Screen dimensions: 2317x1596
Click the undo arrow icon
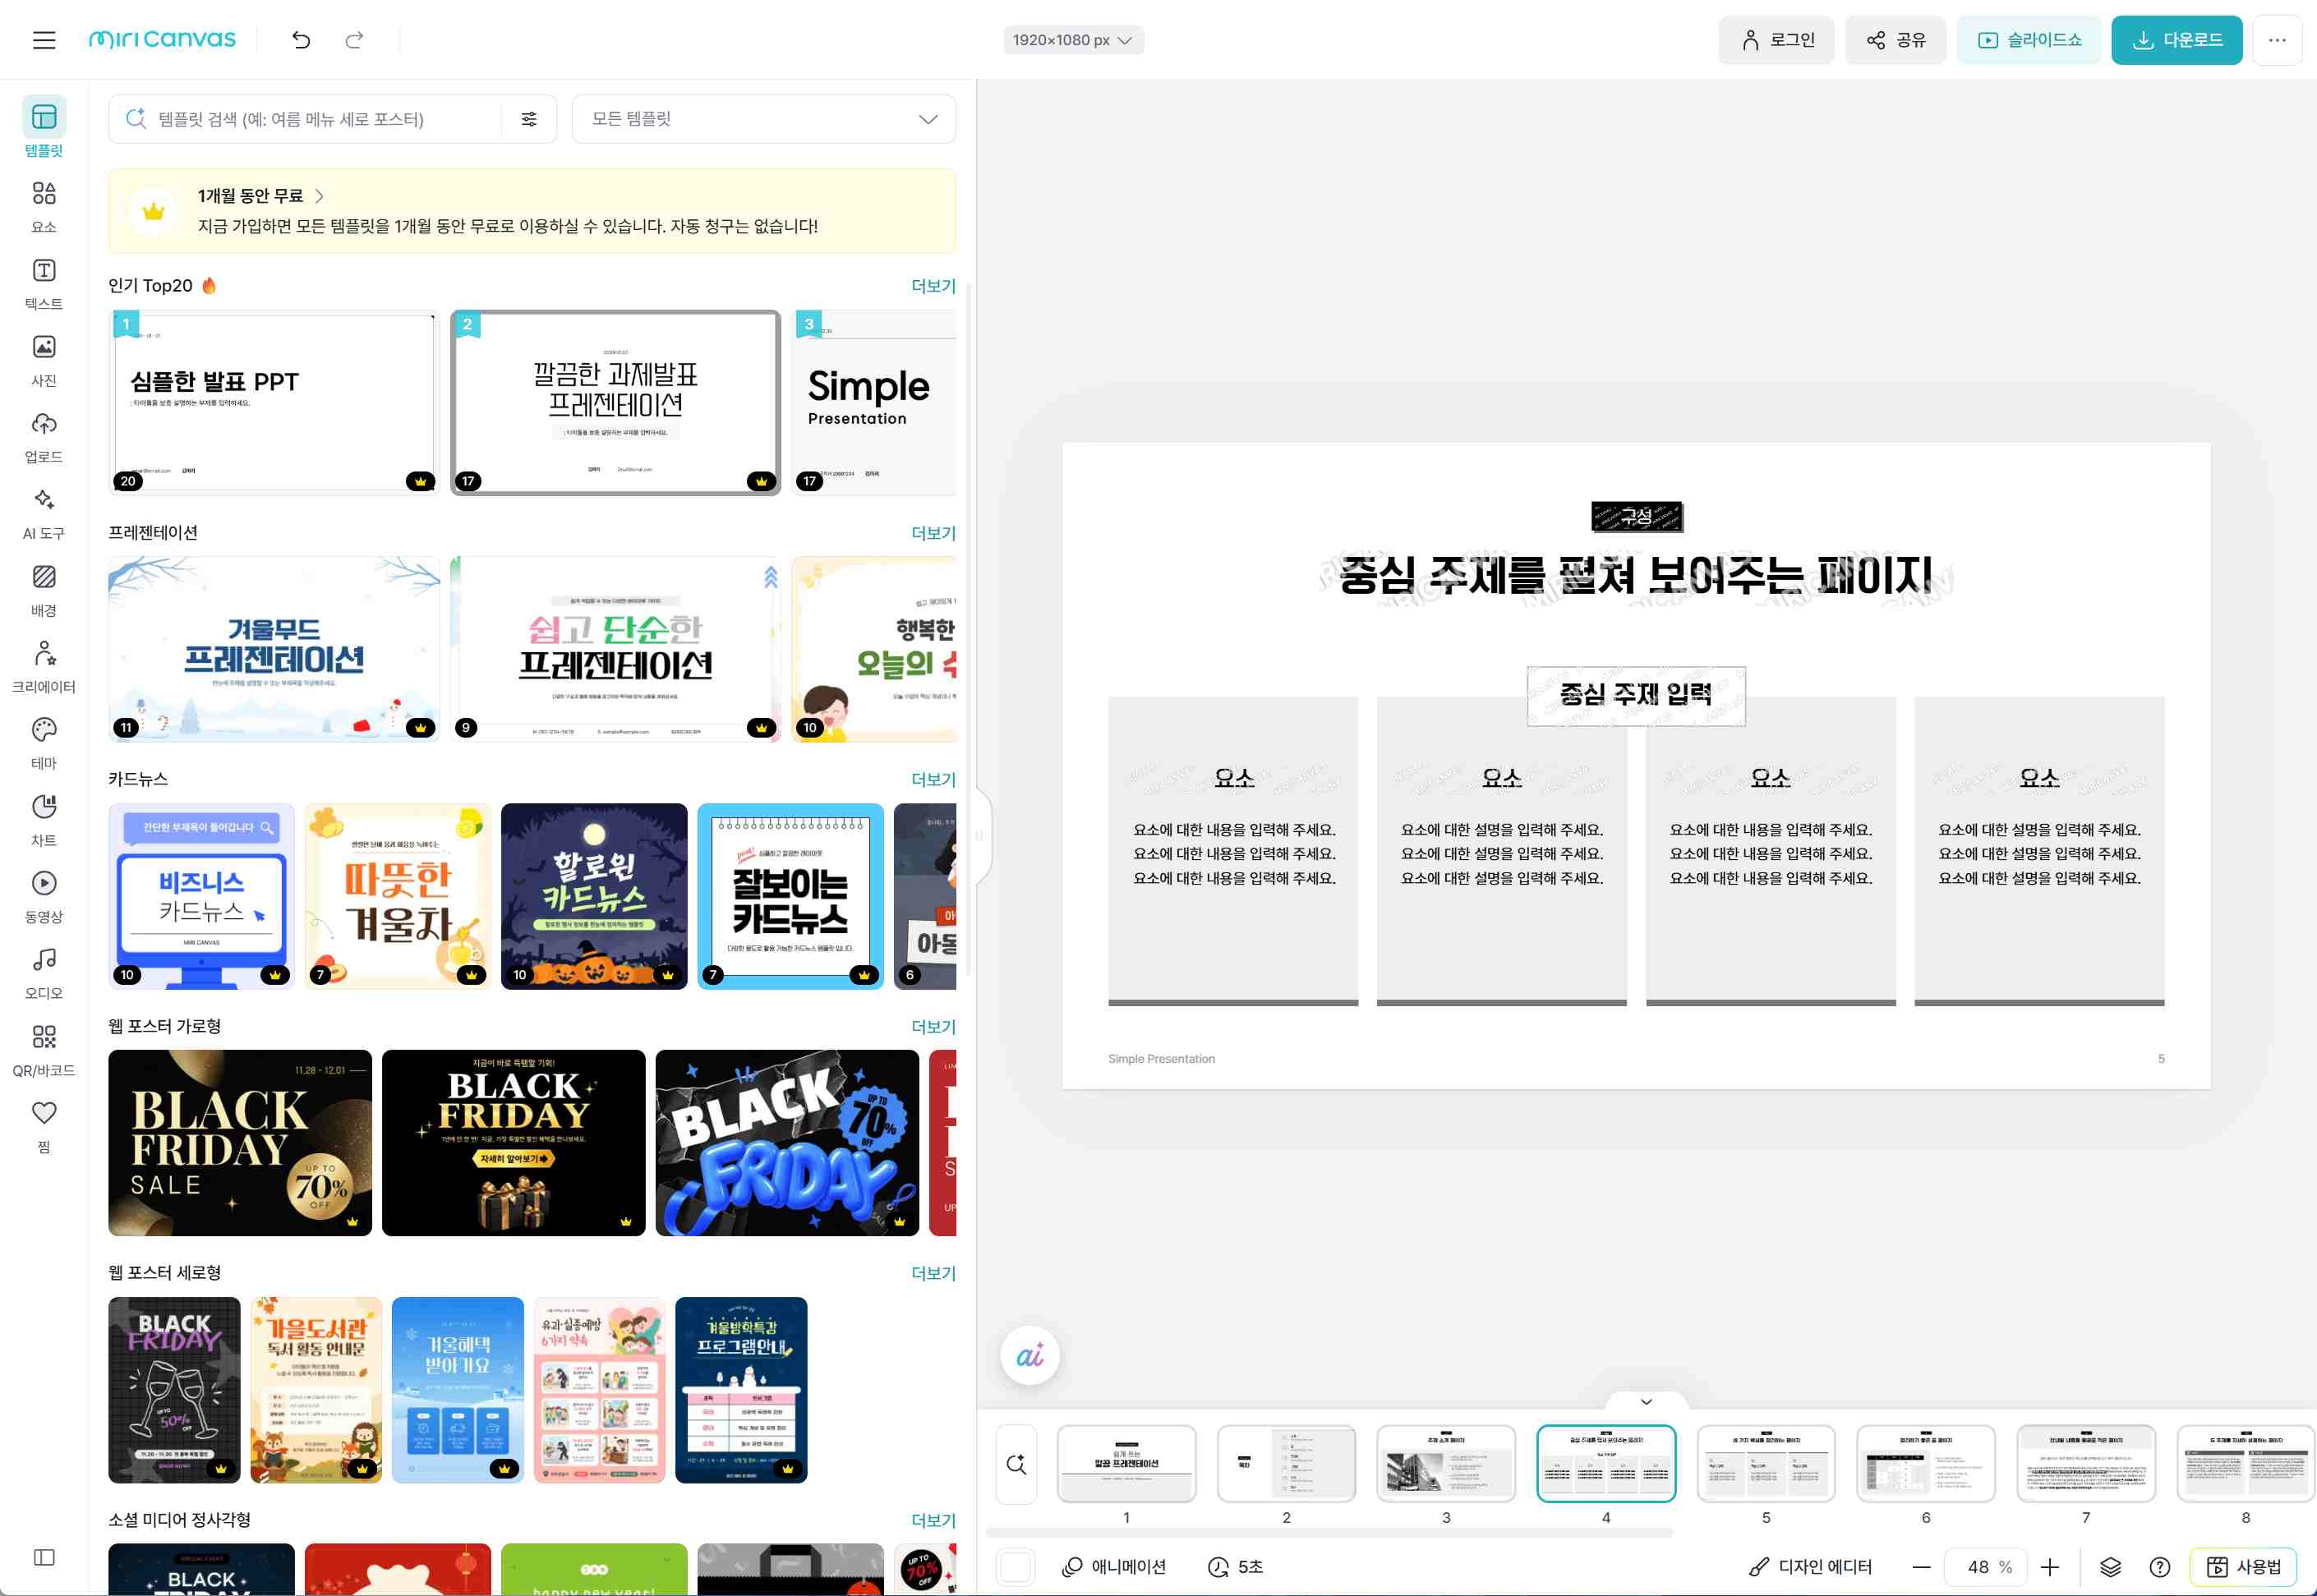301,40
